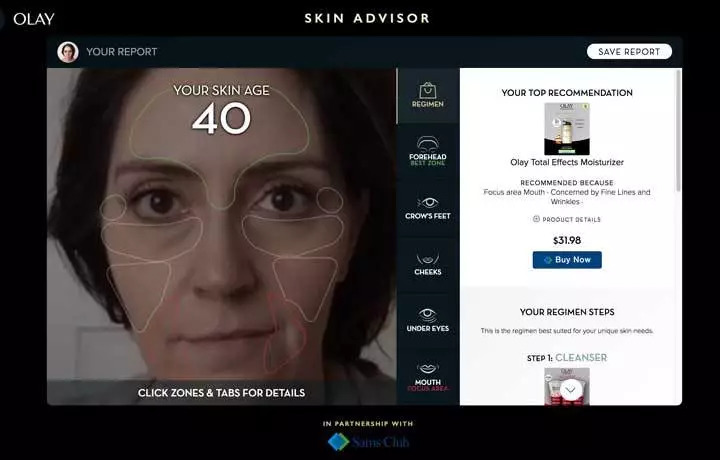This screenshot has width=720, height=460.
Task: Click the Buy Now button
Action: [567, 260]
